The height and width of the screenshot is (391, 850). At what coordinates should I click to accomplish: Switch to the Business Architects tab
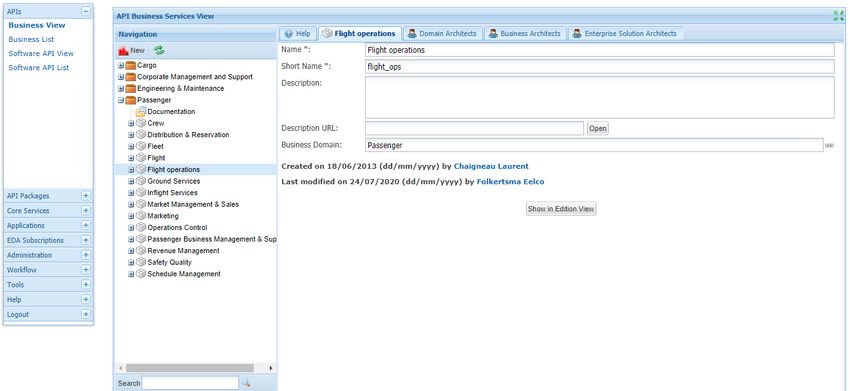pyautogui.click(x=525, y=34)
